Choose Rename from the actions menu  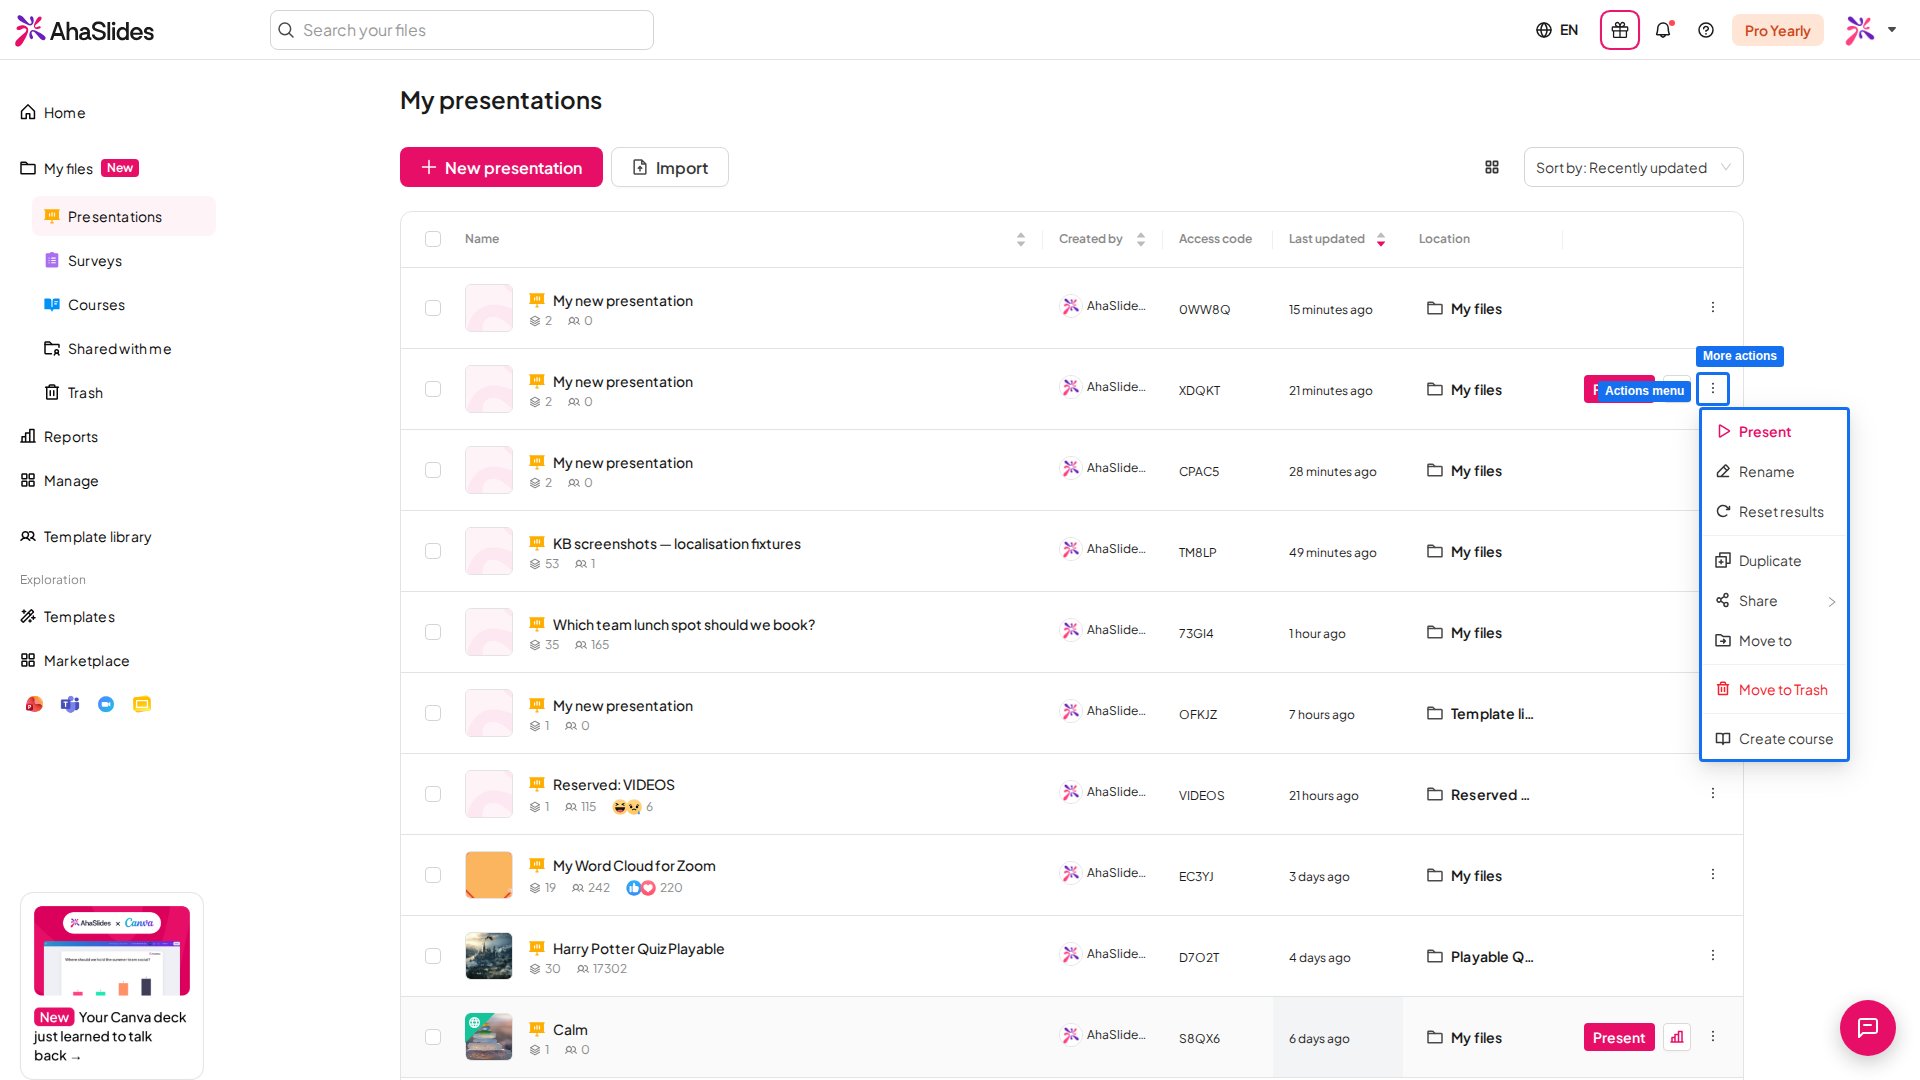point(1774,472)
